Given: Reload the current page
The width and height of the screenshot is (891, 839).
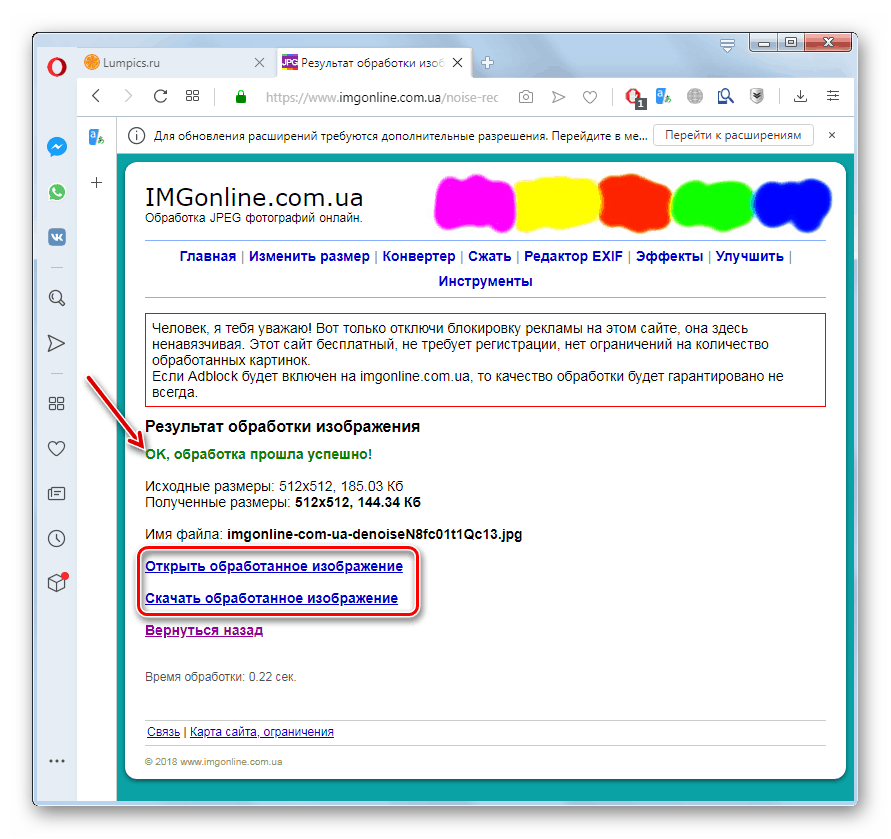Looking at the screenshot, I should [161, 96].
